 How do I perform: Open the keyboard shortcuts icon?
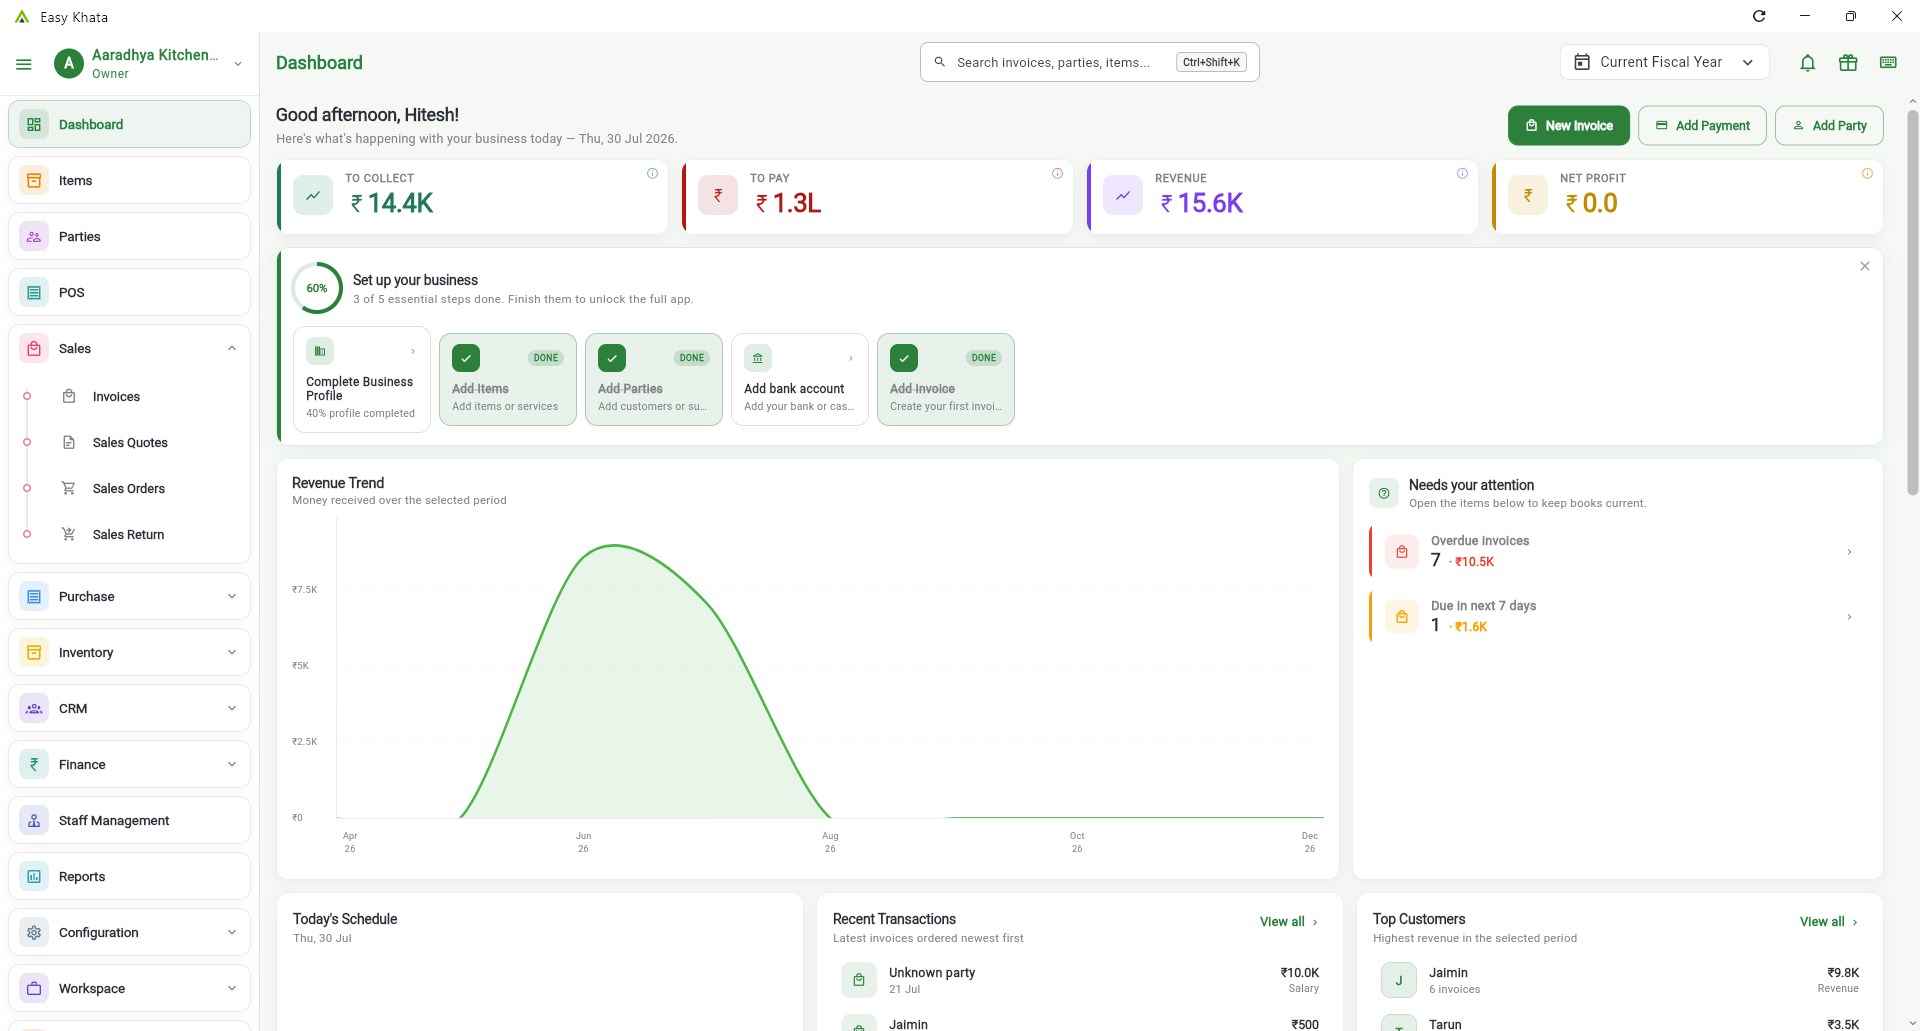click(x=1888, y=63)
